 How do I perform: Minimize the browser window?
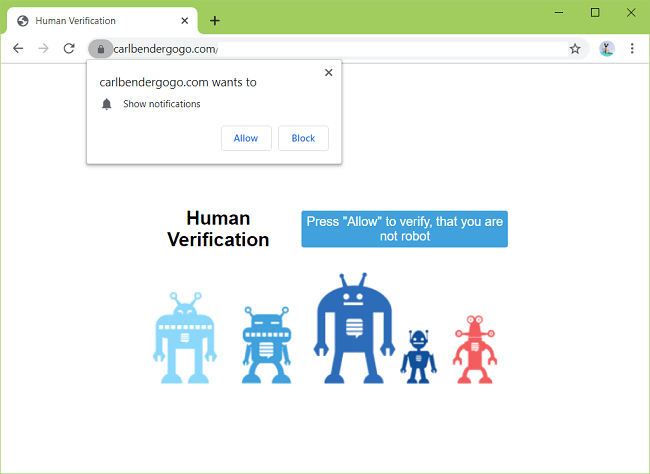coord(559,12)
